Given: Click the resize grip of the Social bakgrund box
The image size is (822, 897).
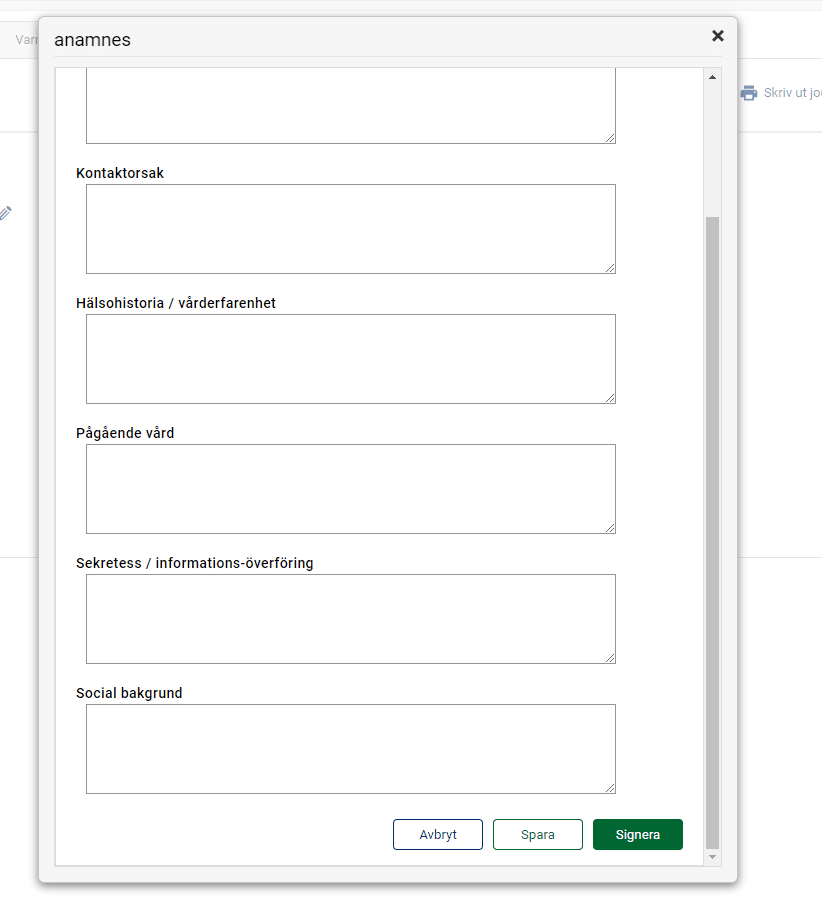Looking at the screenshot, I should click(610, 788).
